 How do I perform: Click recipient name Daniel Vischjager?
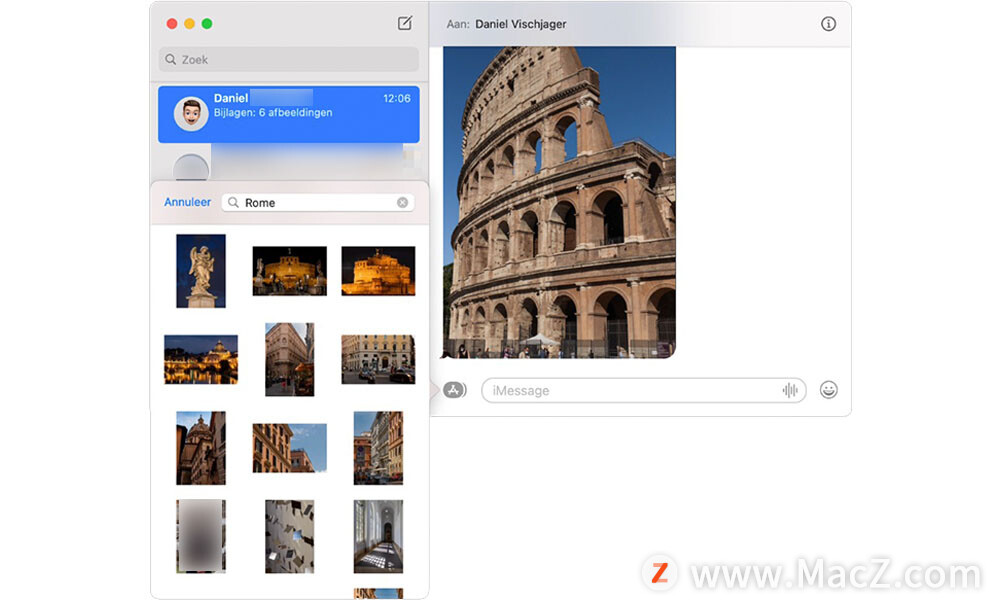click(520, 24)
